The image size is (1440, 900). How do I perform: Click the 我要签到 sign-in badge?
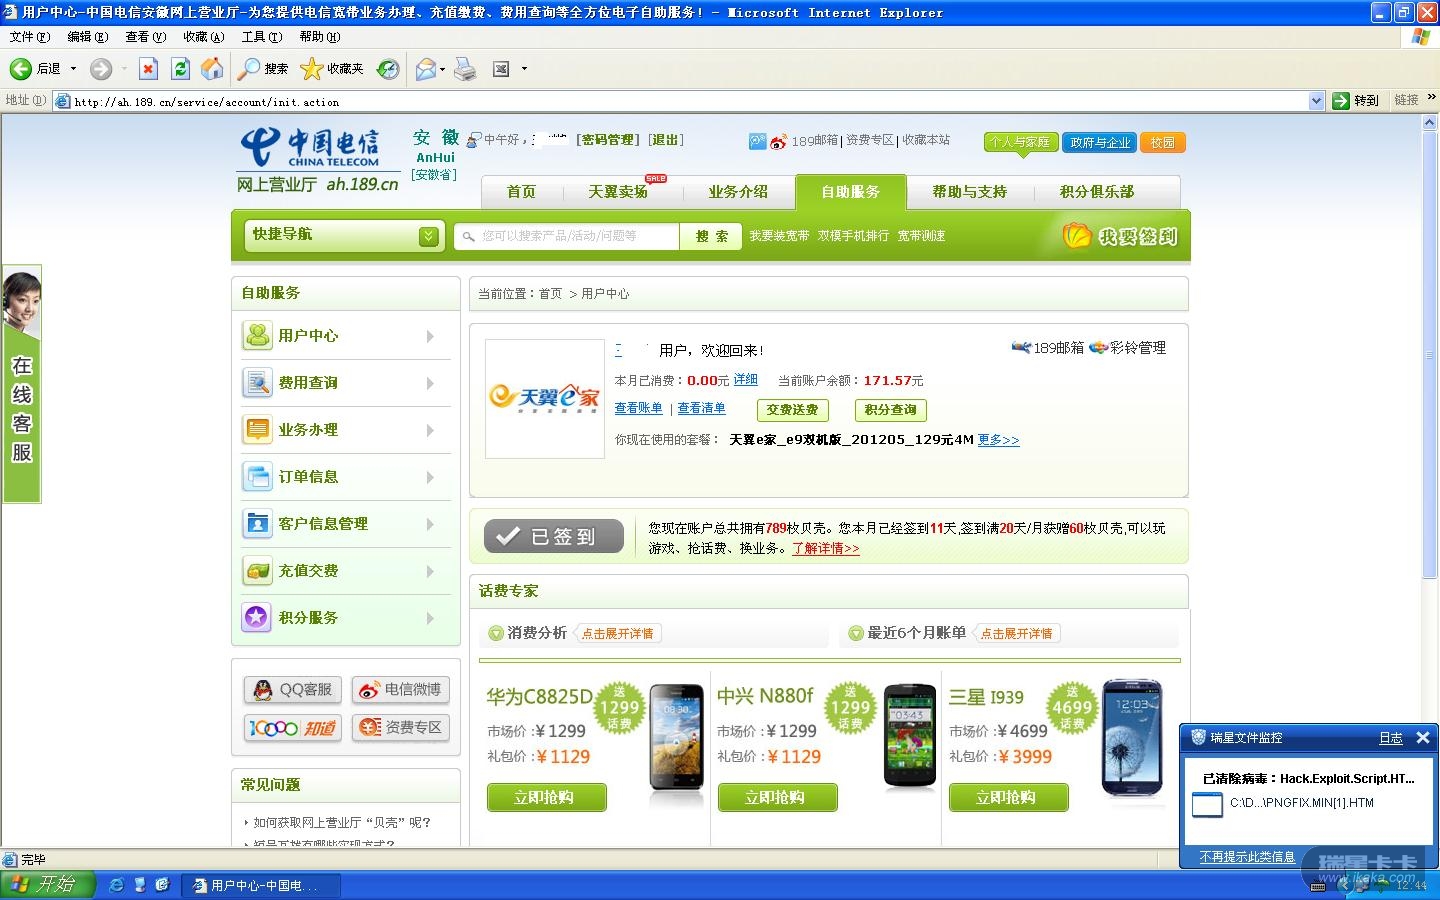click(1120, 236)
